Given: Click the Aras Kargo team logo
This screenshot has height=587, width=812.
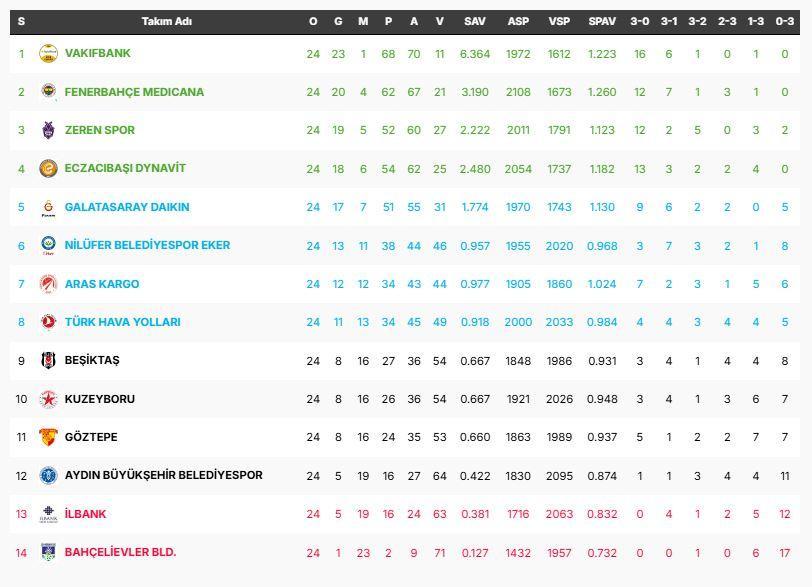Looking at the screenshot, I should (x=48, y=284).
